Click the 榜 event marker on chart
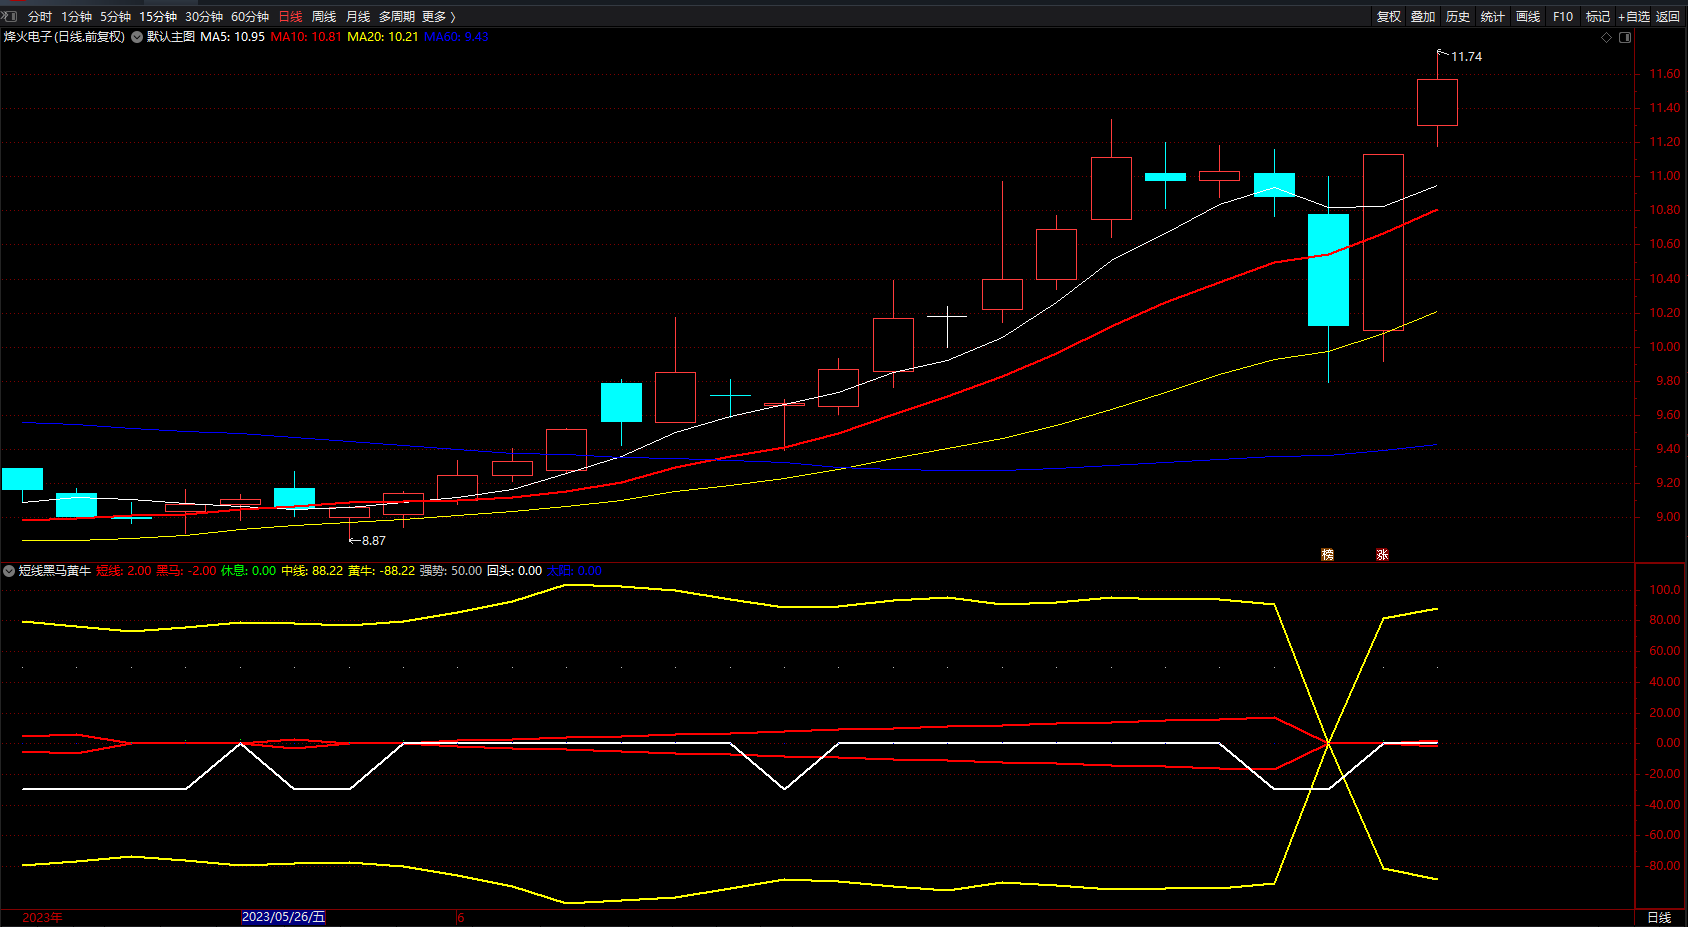The height and width of the screenshot is (927, 1688). click(x=1328, y=555)
